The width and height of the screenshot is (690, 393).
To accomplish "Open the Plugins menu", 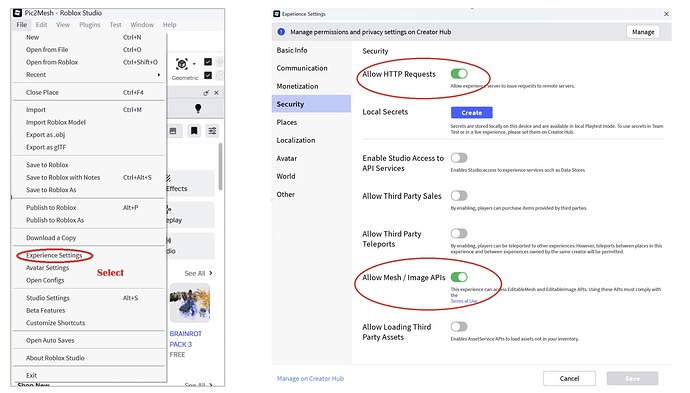I will pyautogui.click(x=90, y=25).
